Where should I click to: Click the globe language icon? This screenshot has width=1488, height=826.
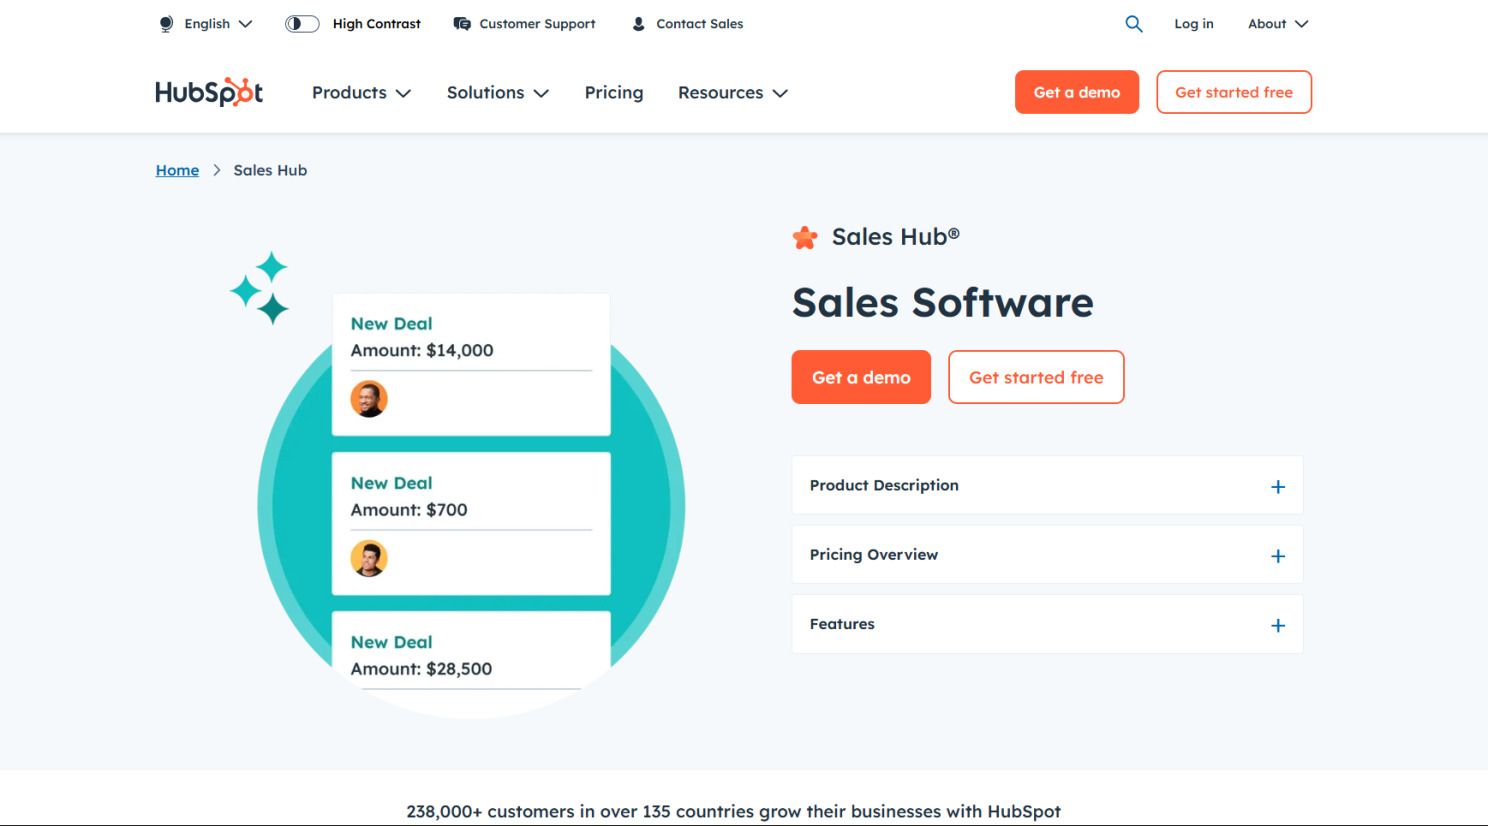[x=166, y=24]
